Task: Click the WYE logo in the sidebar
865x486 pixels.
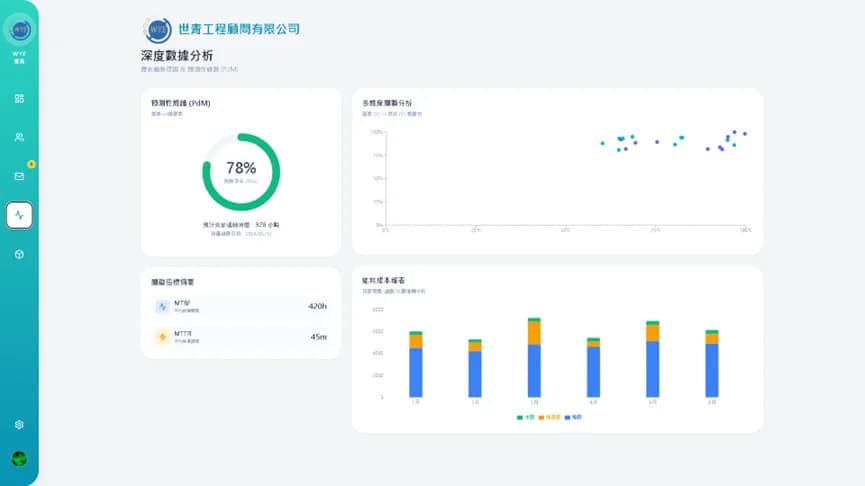Action: pyautogui.click(x=19, y=29)
